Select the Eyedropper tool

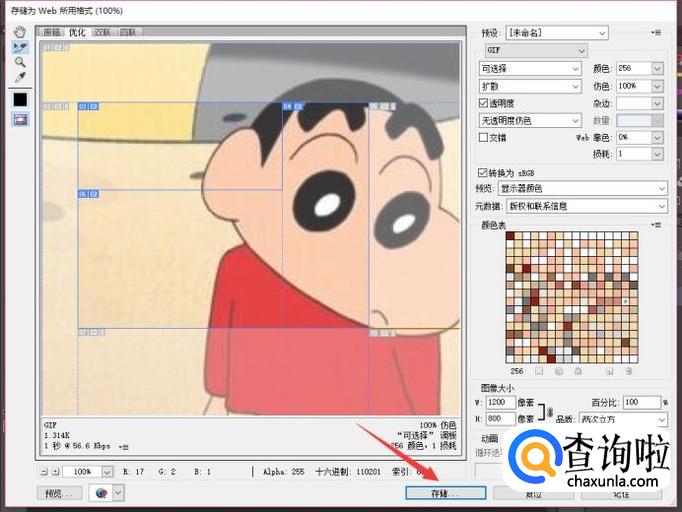click(20, 77)
